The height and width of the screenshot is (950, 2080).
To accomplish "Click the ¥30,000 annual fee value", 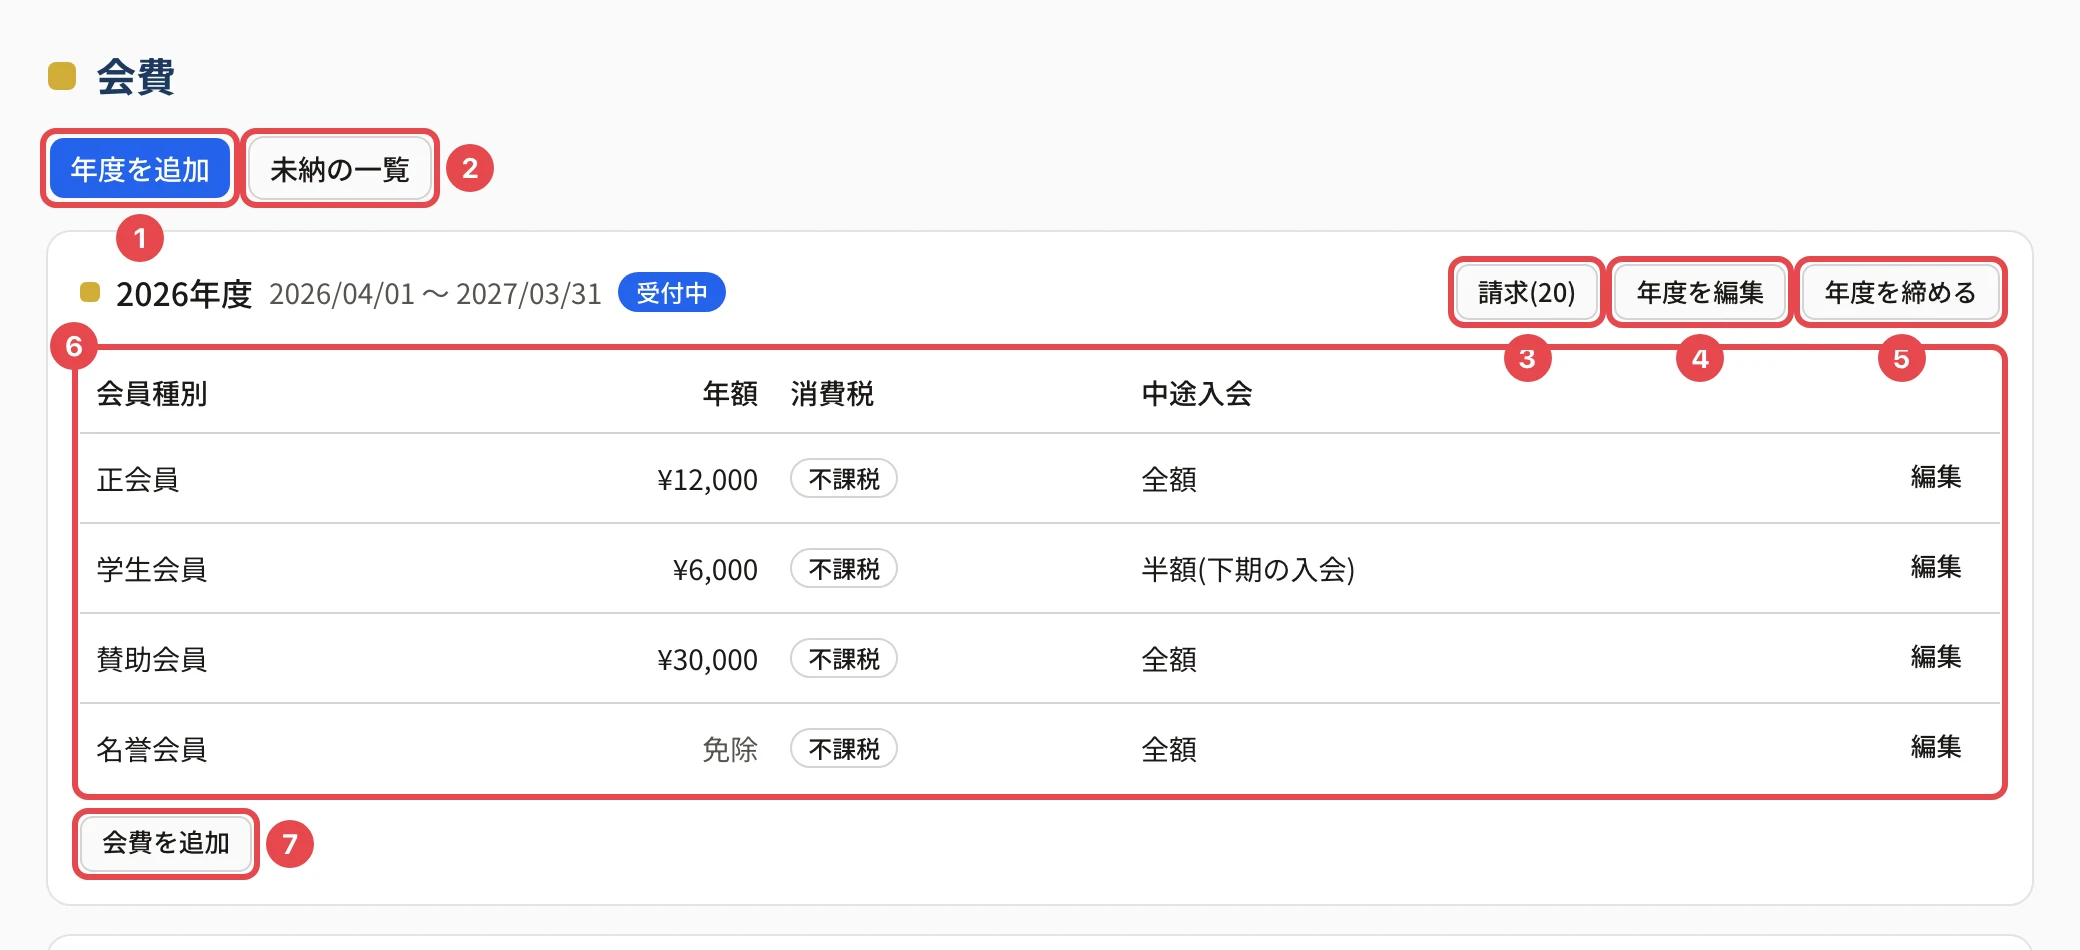I will click(x=707, y=660).
